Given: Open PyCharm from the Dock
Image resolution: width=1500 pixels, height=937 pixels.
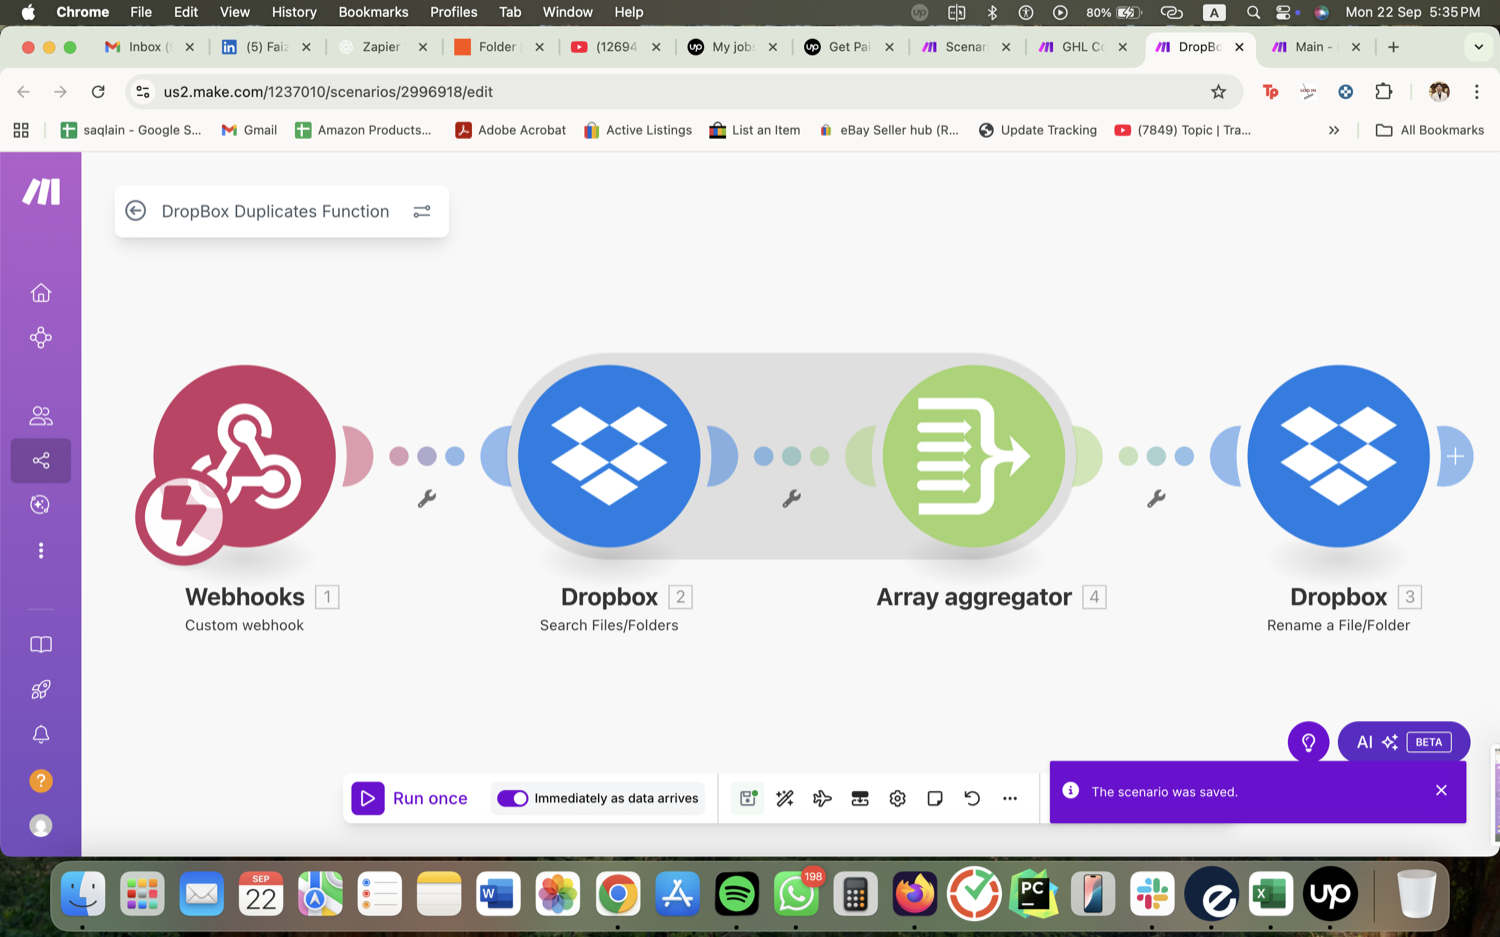Looking at the screenshot, I should pyautogui.click(x=1033, y=894).
